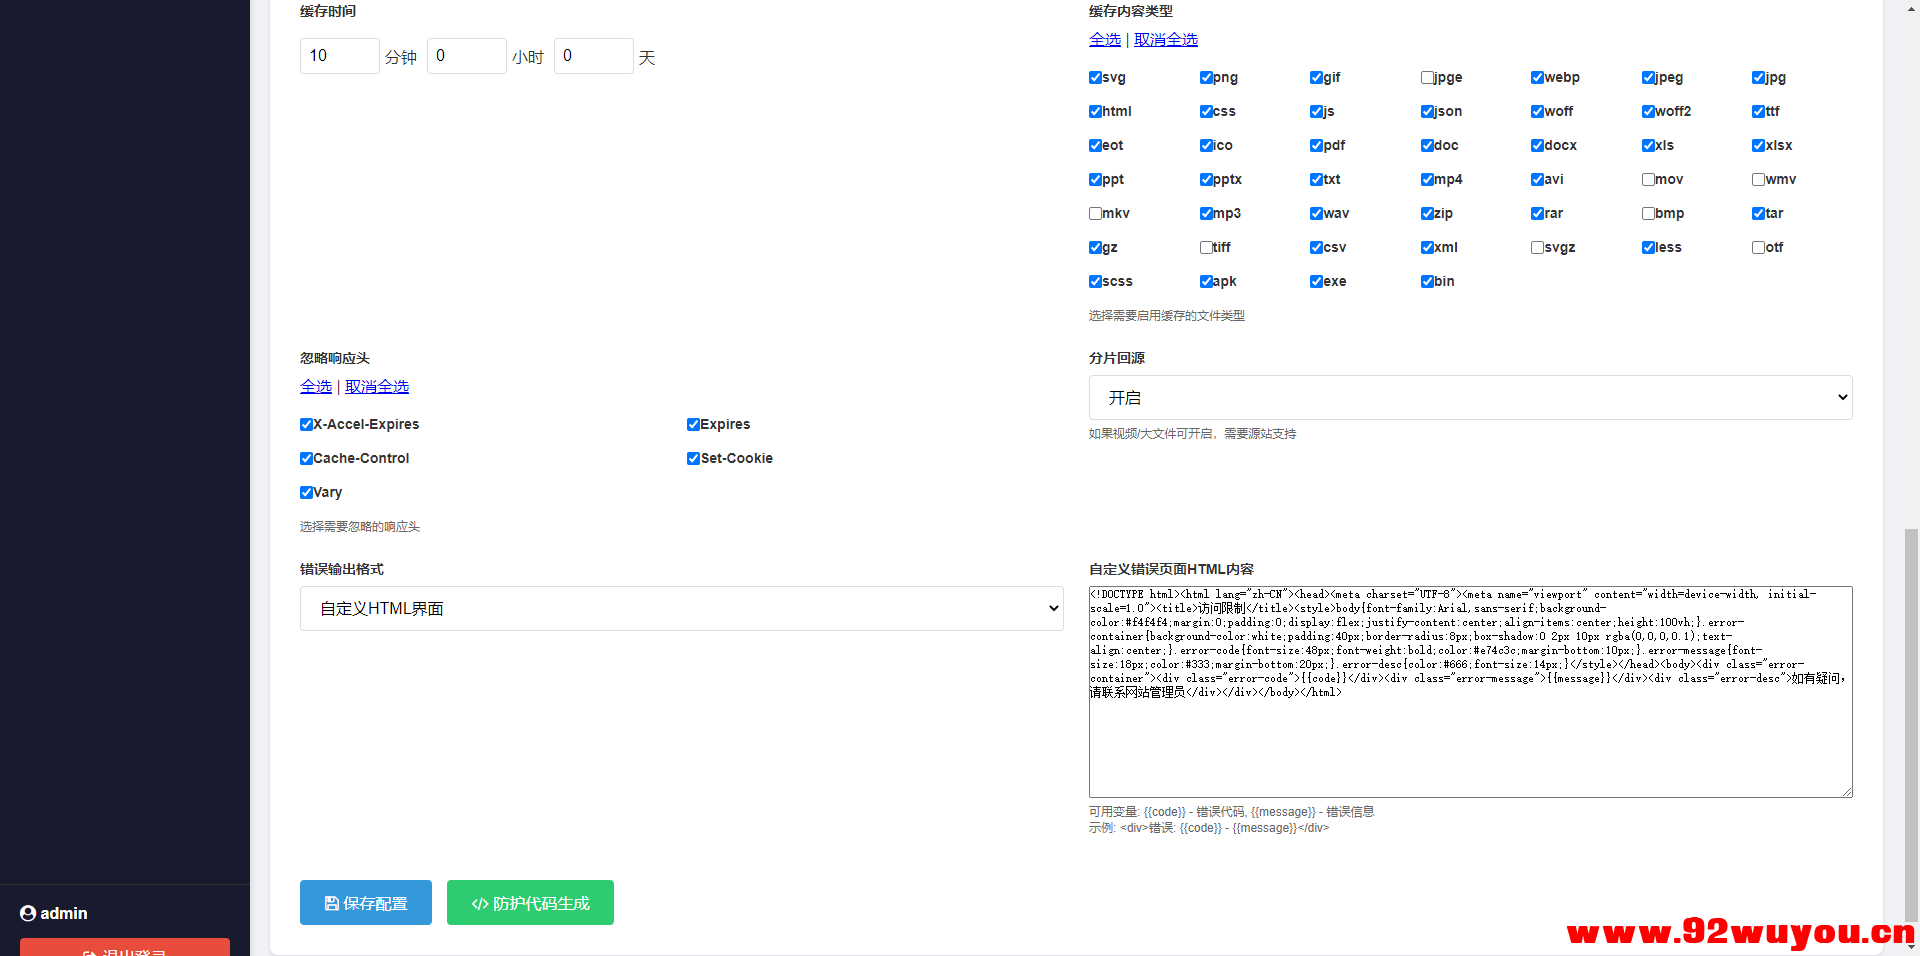Click the custom error page HTML textarea
1920x956 pixels.
click(1470, 690)
